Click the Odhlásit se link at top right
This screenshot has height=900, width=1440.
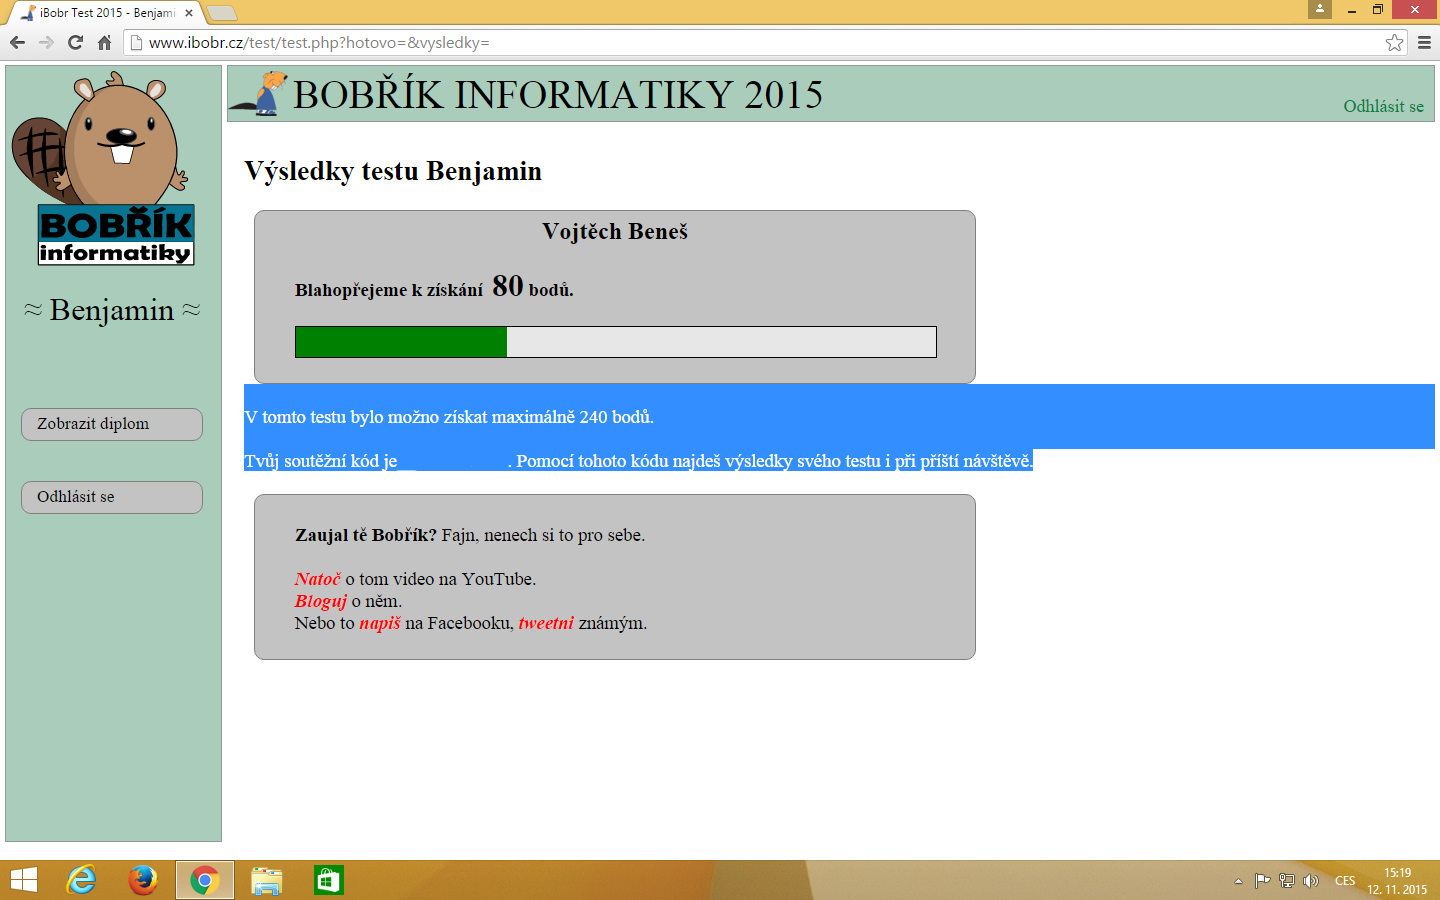coord(1384,105)
